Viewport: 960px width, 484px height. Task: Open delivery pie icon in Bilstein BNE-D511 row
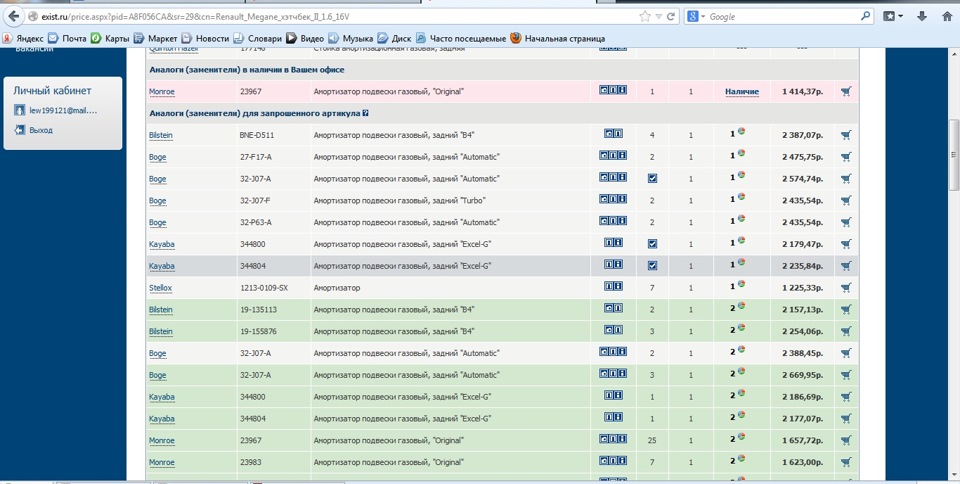point(741,132)
